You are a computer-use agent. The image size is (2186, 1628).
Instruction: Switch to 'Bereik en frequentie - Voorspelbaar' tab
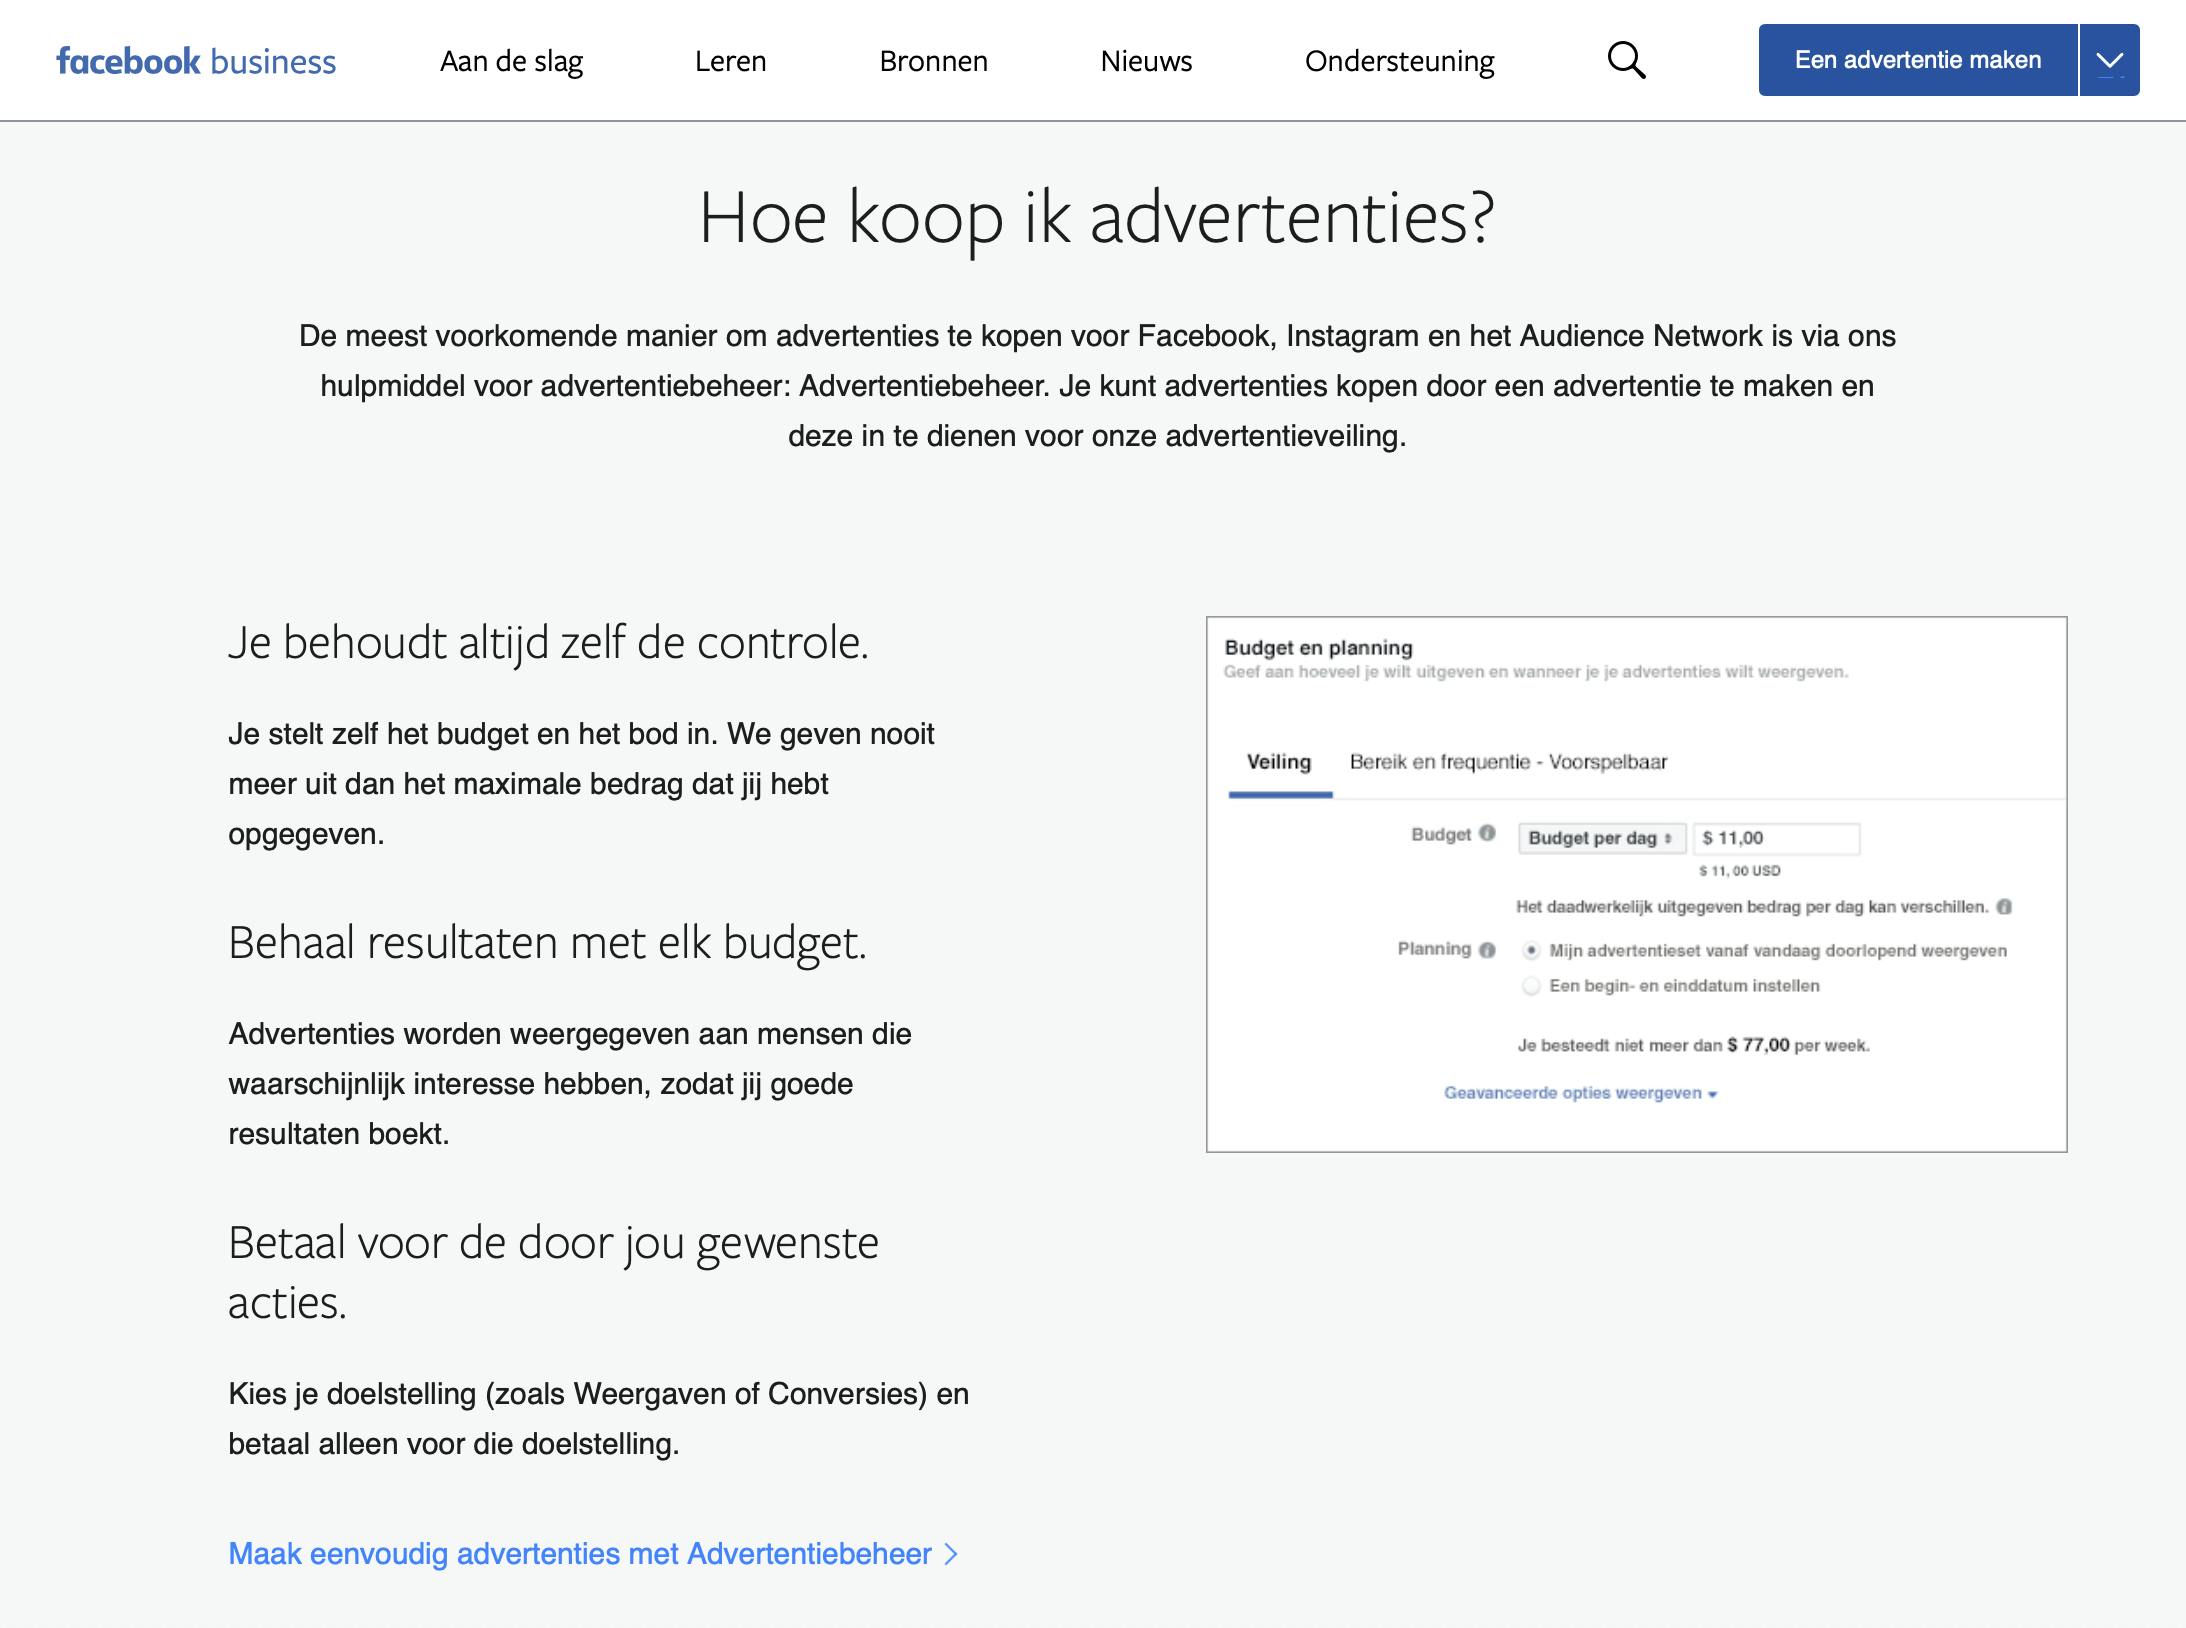click(1508, 762)
